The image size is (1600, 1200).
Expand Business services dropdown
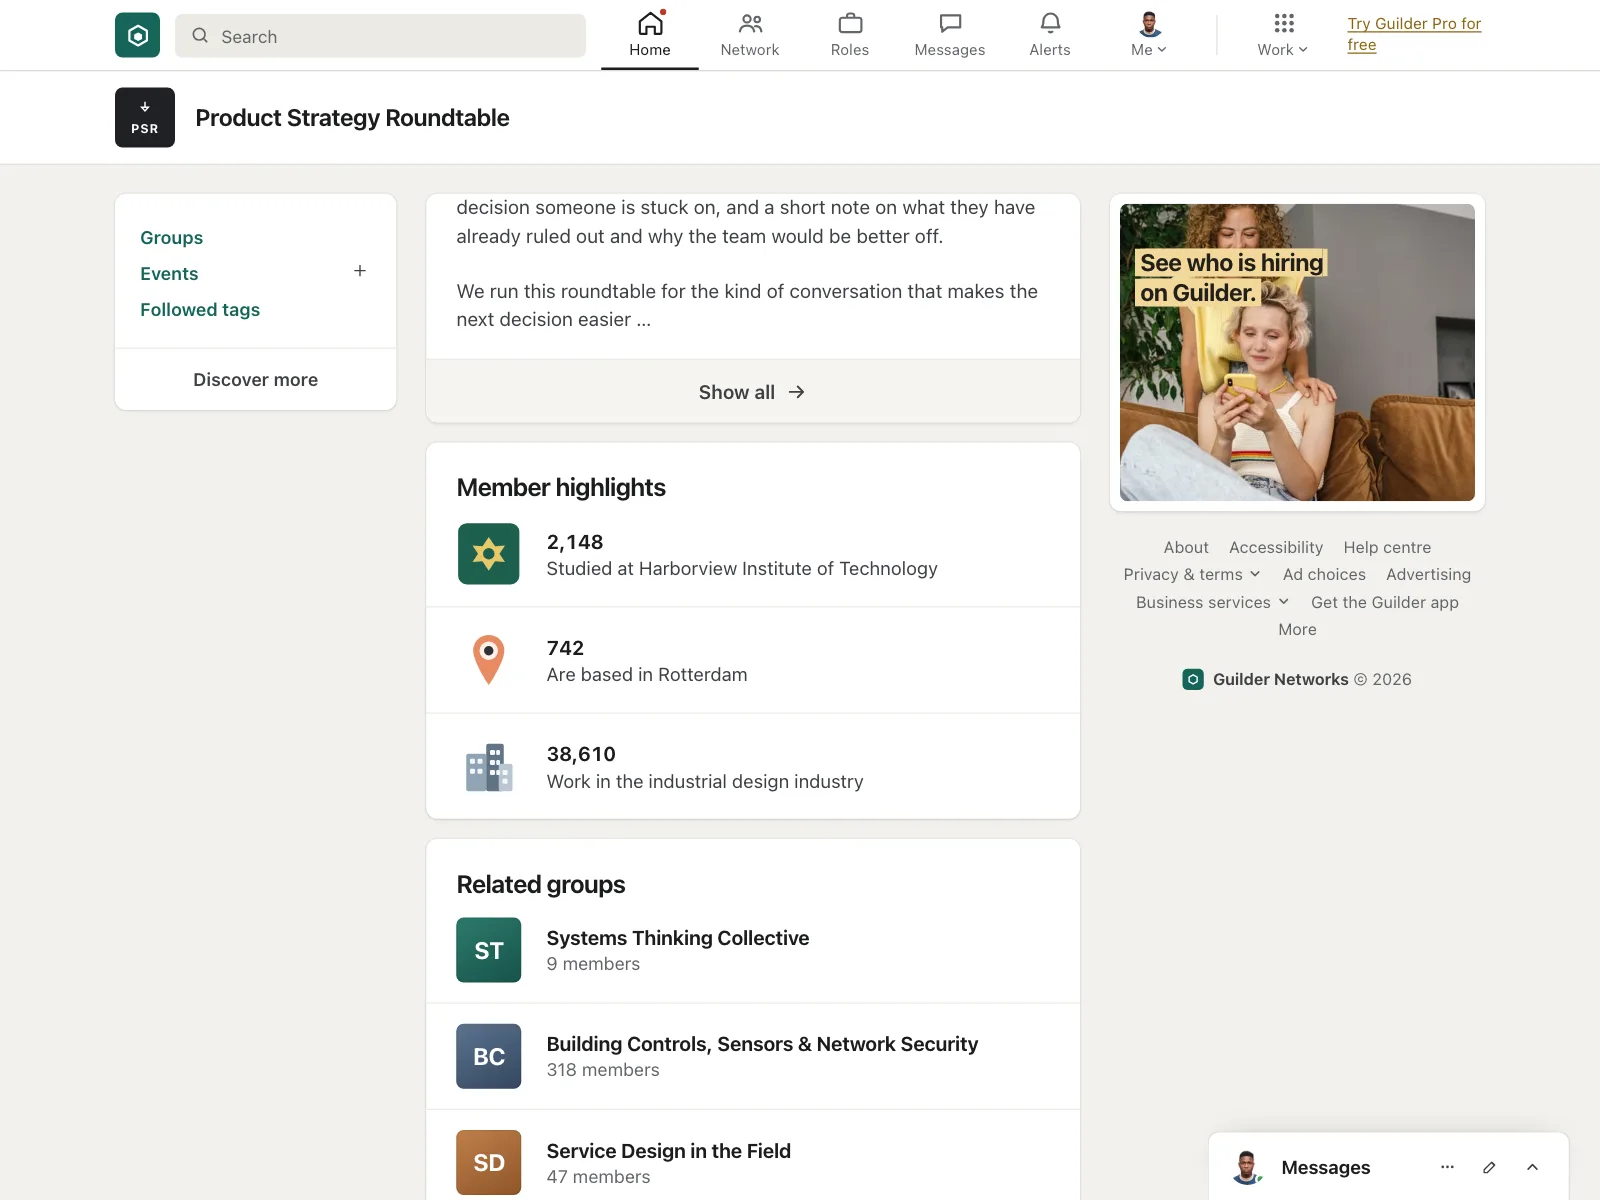[1212, 603]
